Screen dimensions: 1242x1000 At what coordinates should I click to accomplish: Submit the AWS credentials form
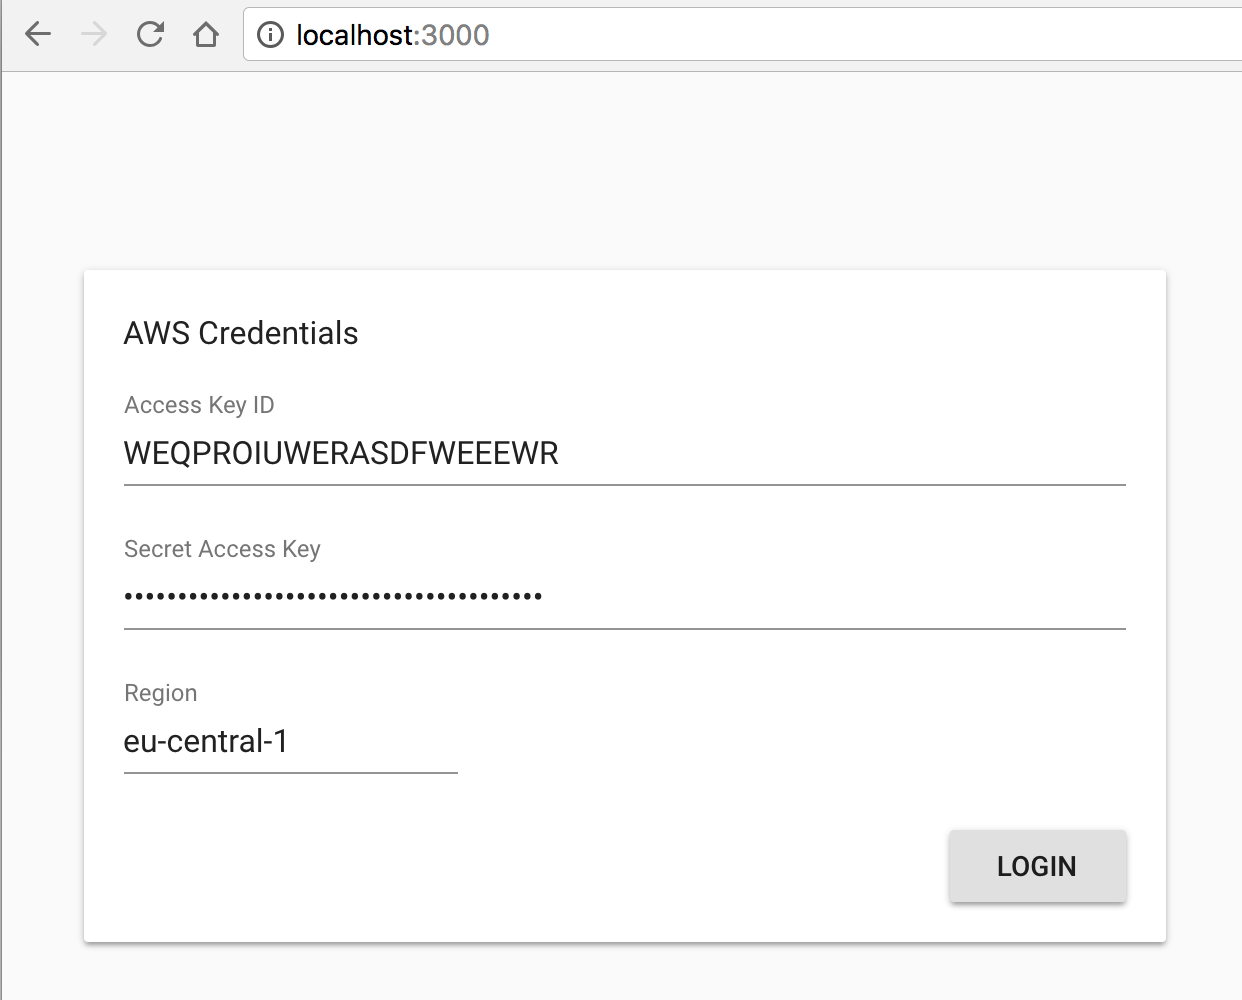coord(1037,866)
